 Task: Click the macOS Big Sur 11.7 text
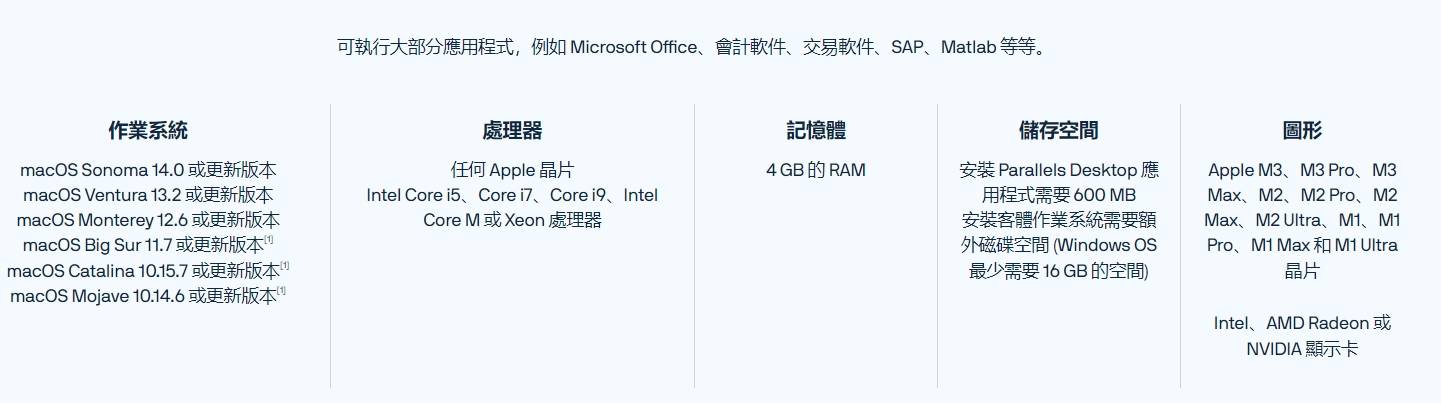142,246
